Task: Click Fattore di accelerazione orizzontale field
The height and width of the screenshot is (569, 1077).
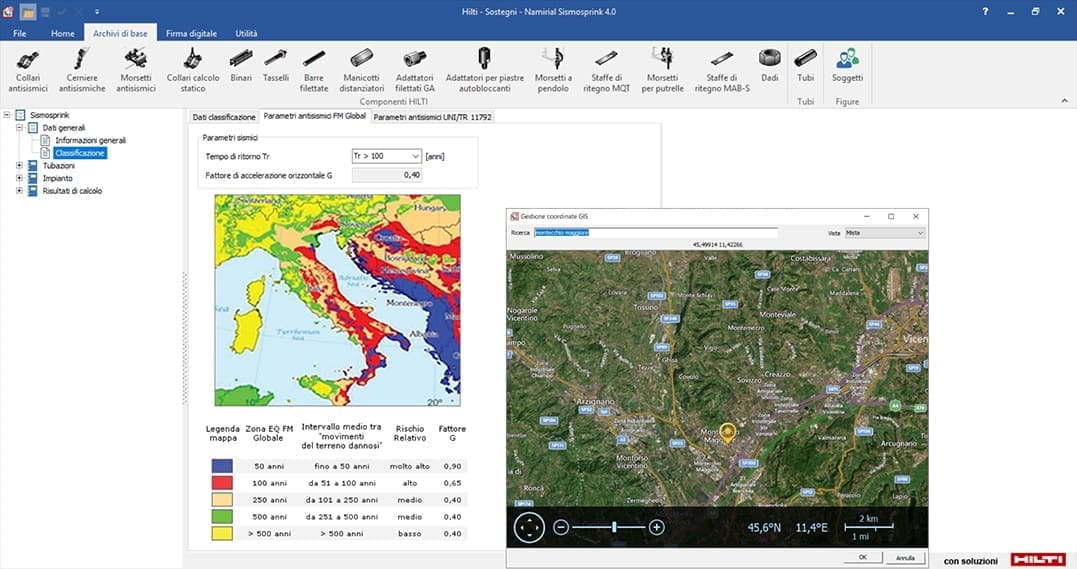Action: (387, 175)
